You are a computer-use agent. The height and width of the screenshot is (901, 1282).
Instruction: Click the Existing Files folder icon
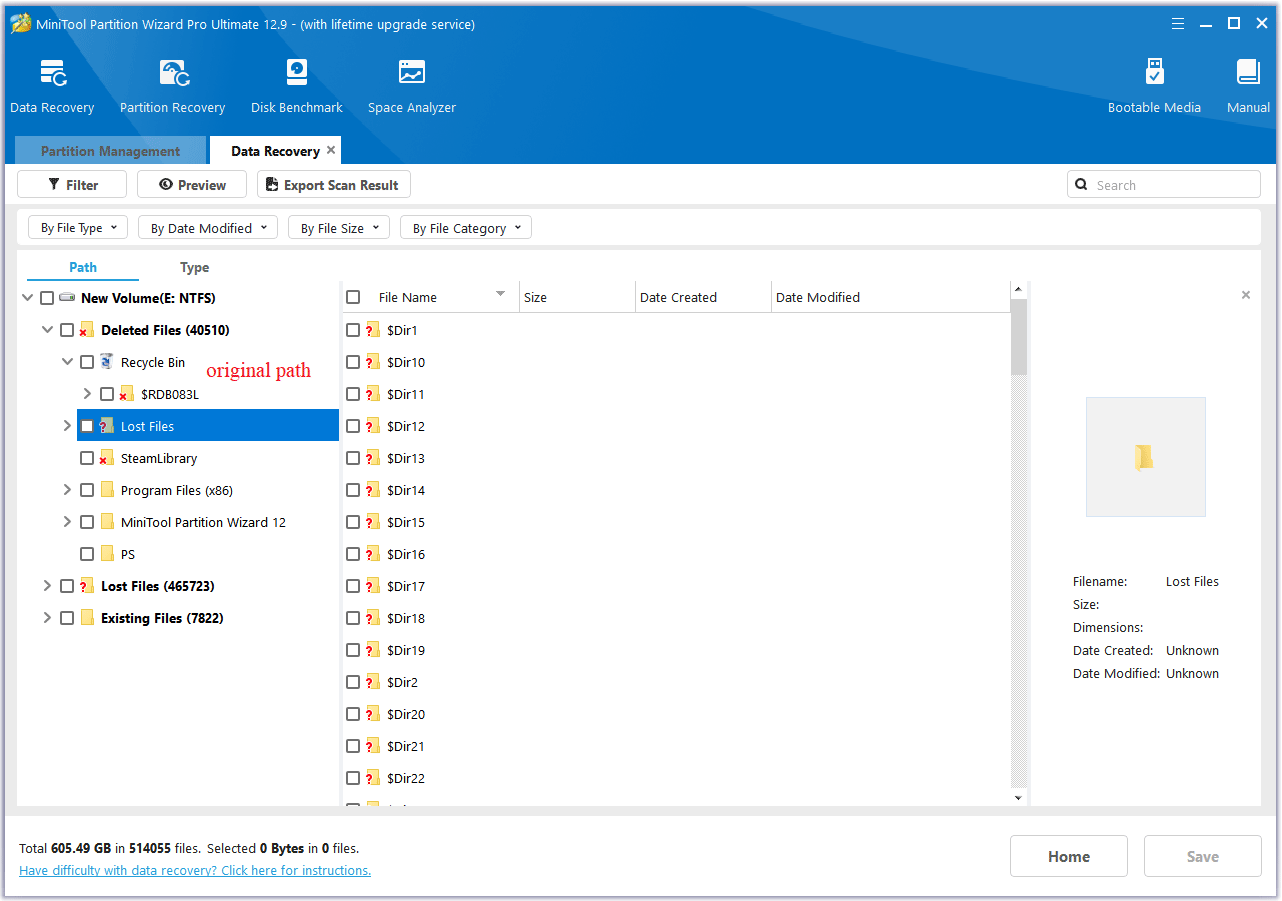point(87,618)
